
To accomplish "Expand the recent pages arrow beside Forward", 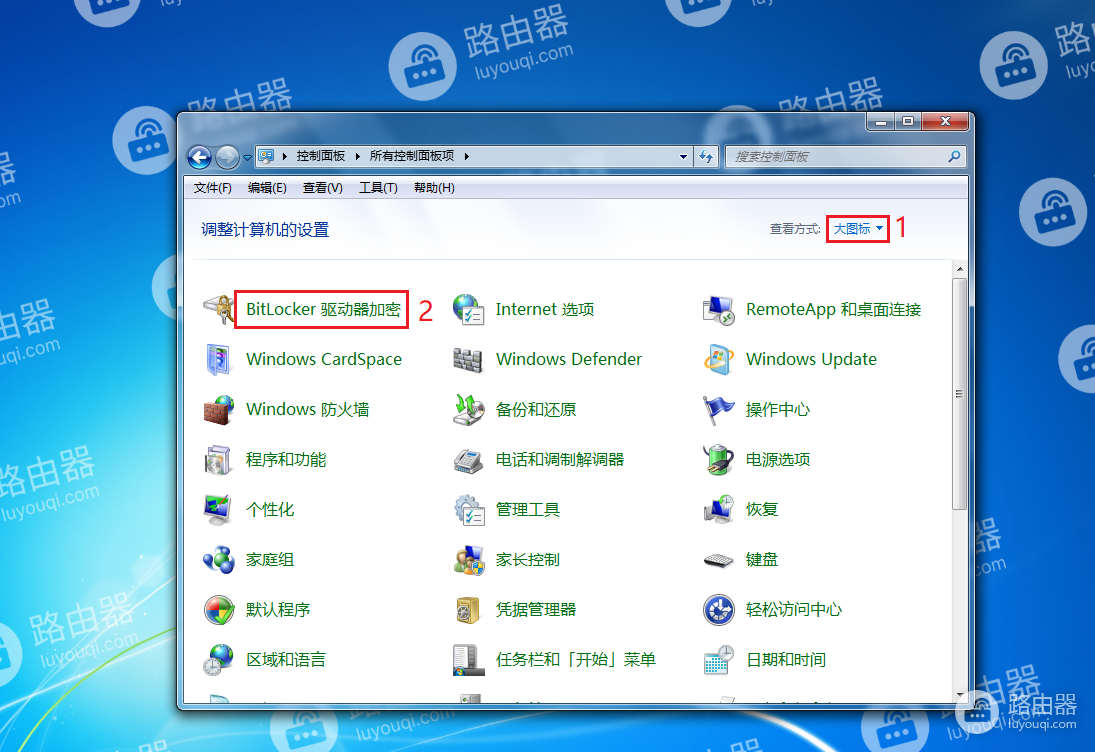I will coord(247,158).
